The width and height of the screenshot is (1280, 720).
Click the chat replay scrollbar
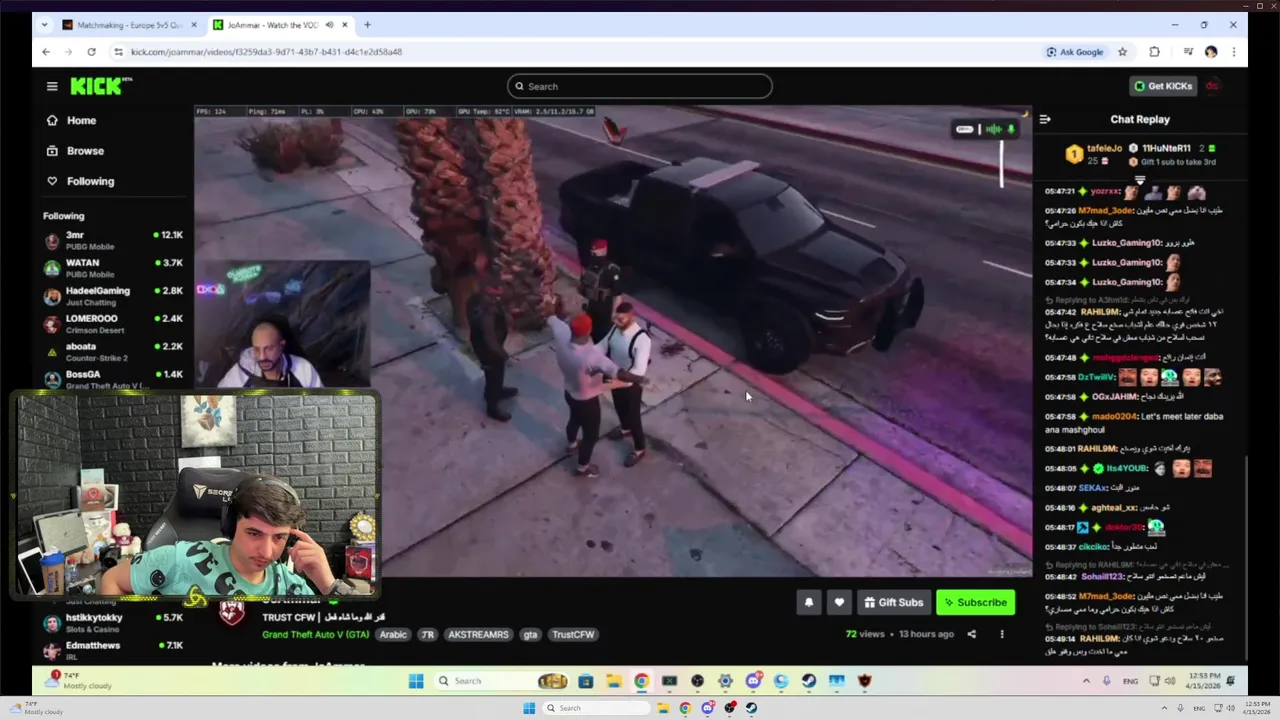click(1246, 557)
